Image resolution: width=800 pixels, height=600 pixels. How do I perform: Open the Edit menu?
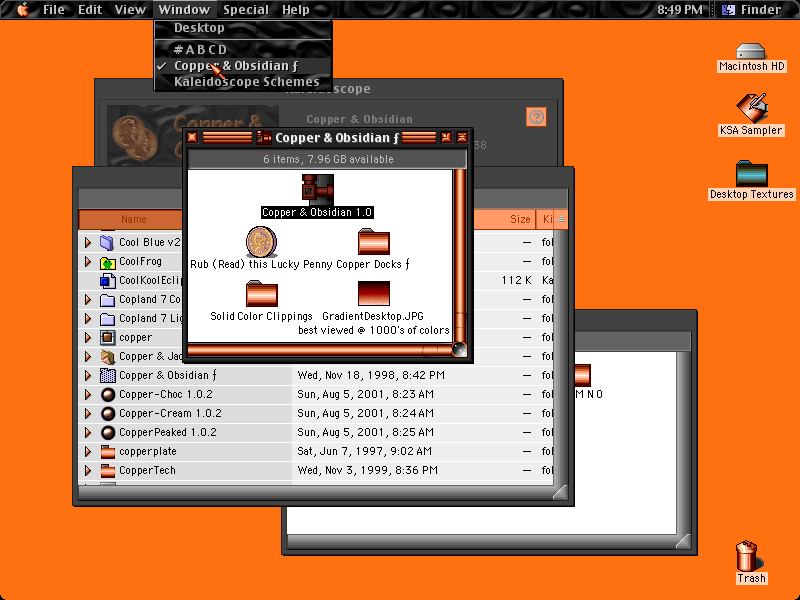click(90, 9)
